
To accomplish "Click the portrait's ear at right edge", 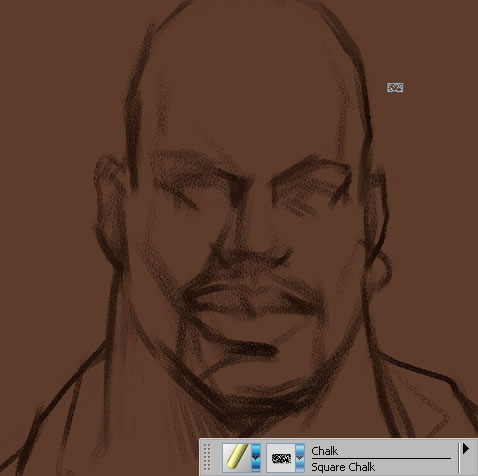I will [x=378, y=220].
